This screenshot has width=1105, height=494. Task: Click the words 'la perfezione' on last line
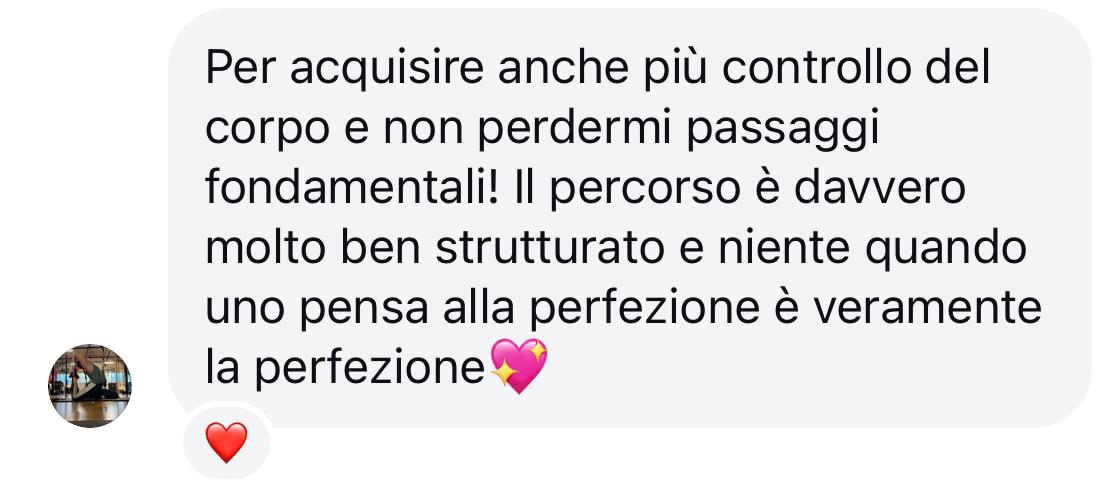(x=345, y=370)
